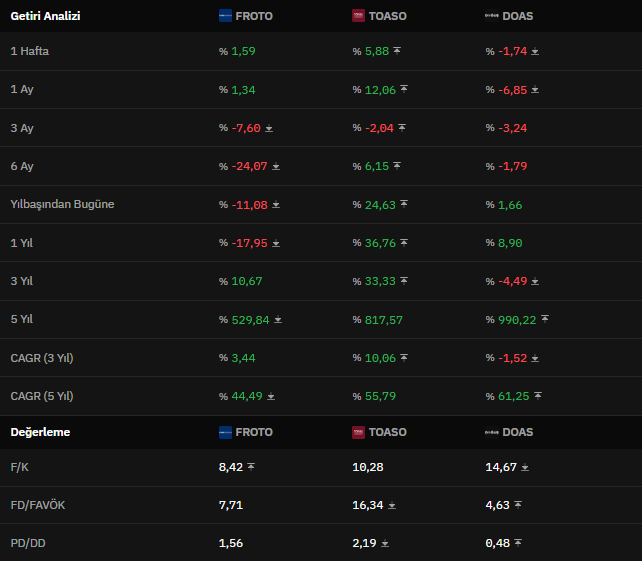Image resolution: width=642 pixels, height=561 pixels.
Task: Select the FD/FAVÖK row label
Action: pos(38,505)
